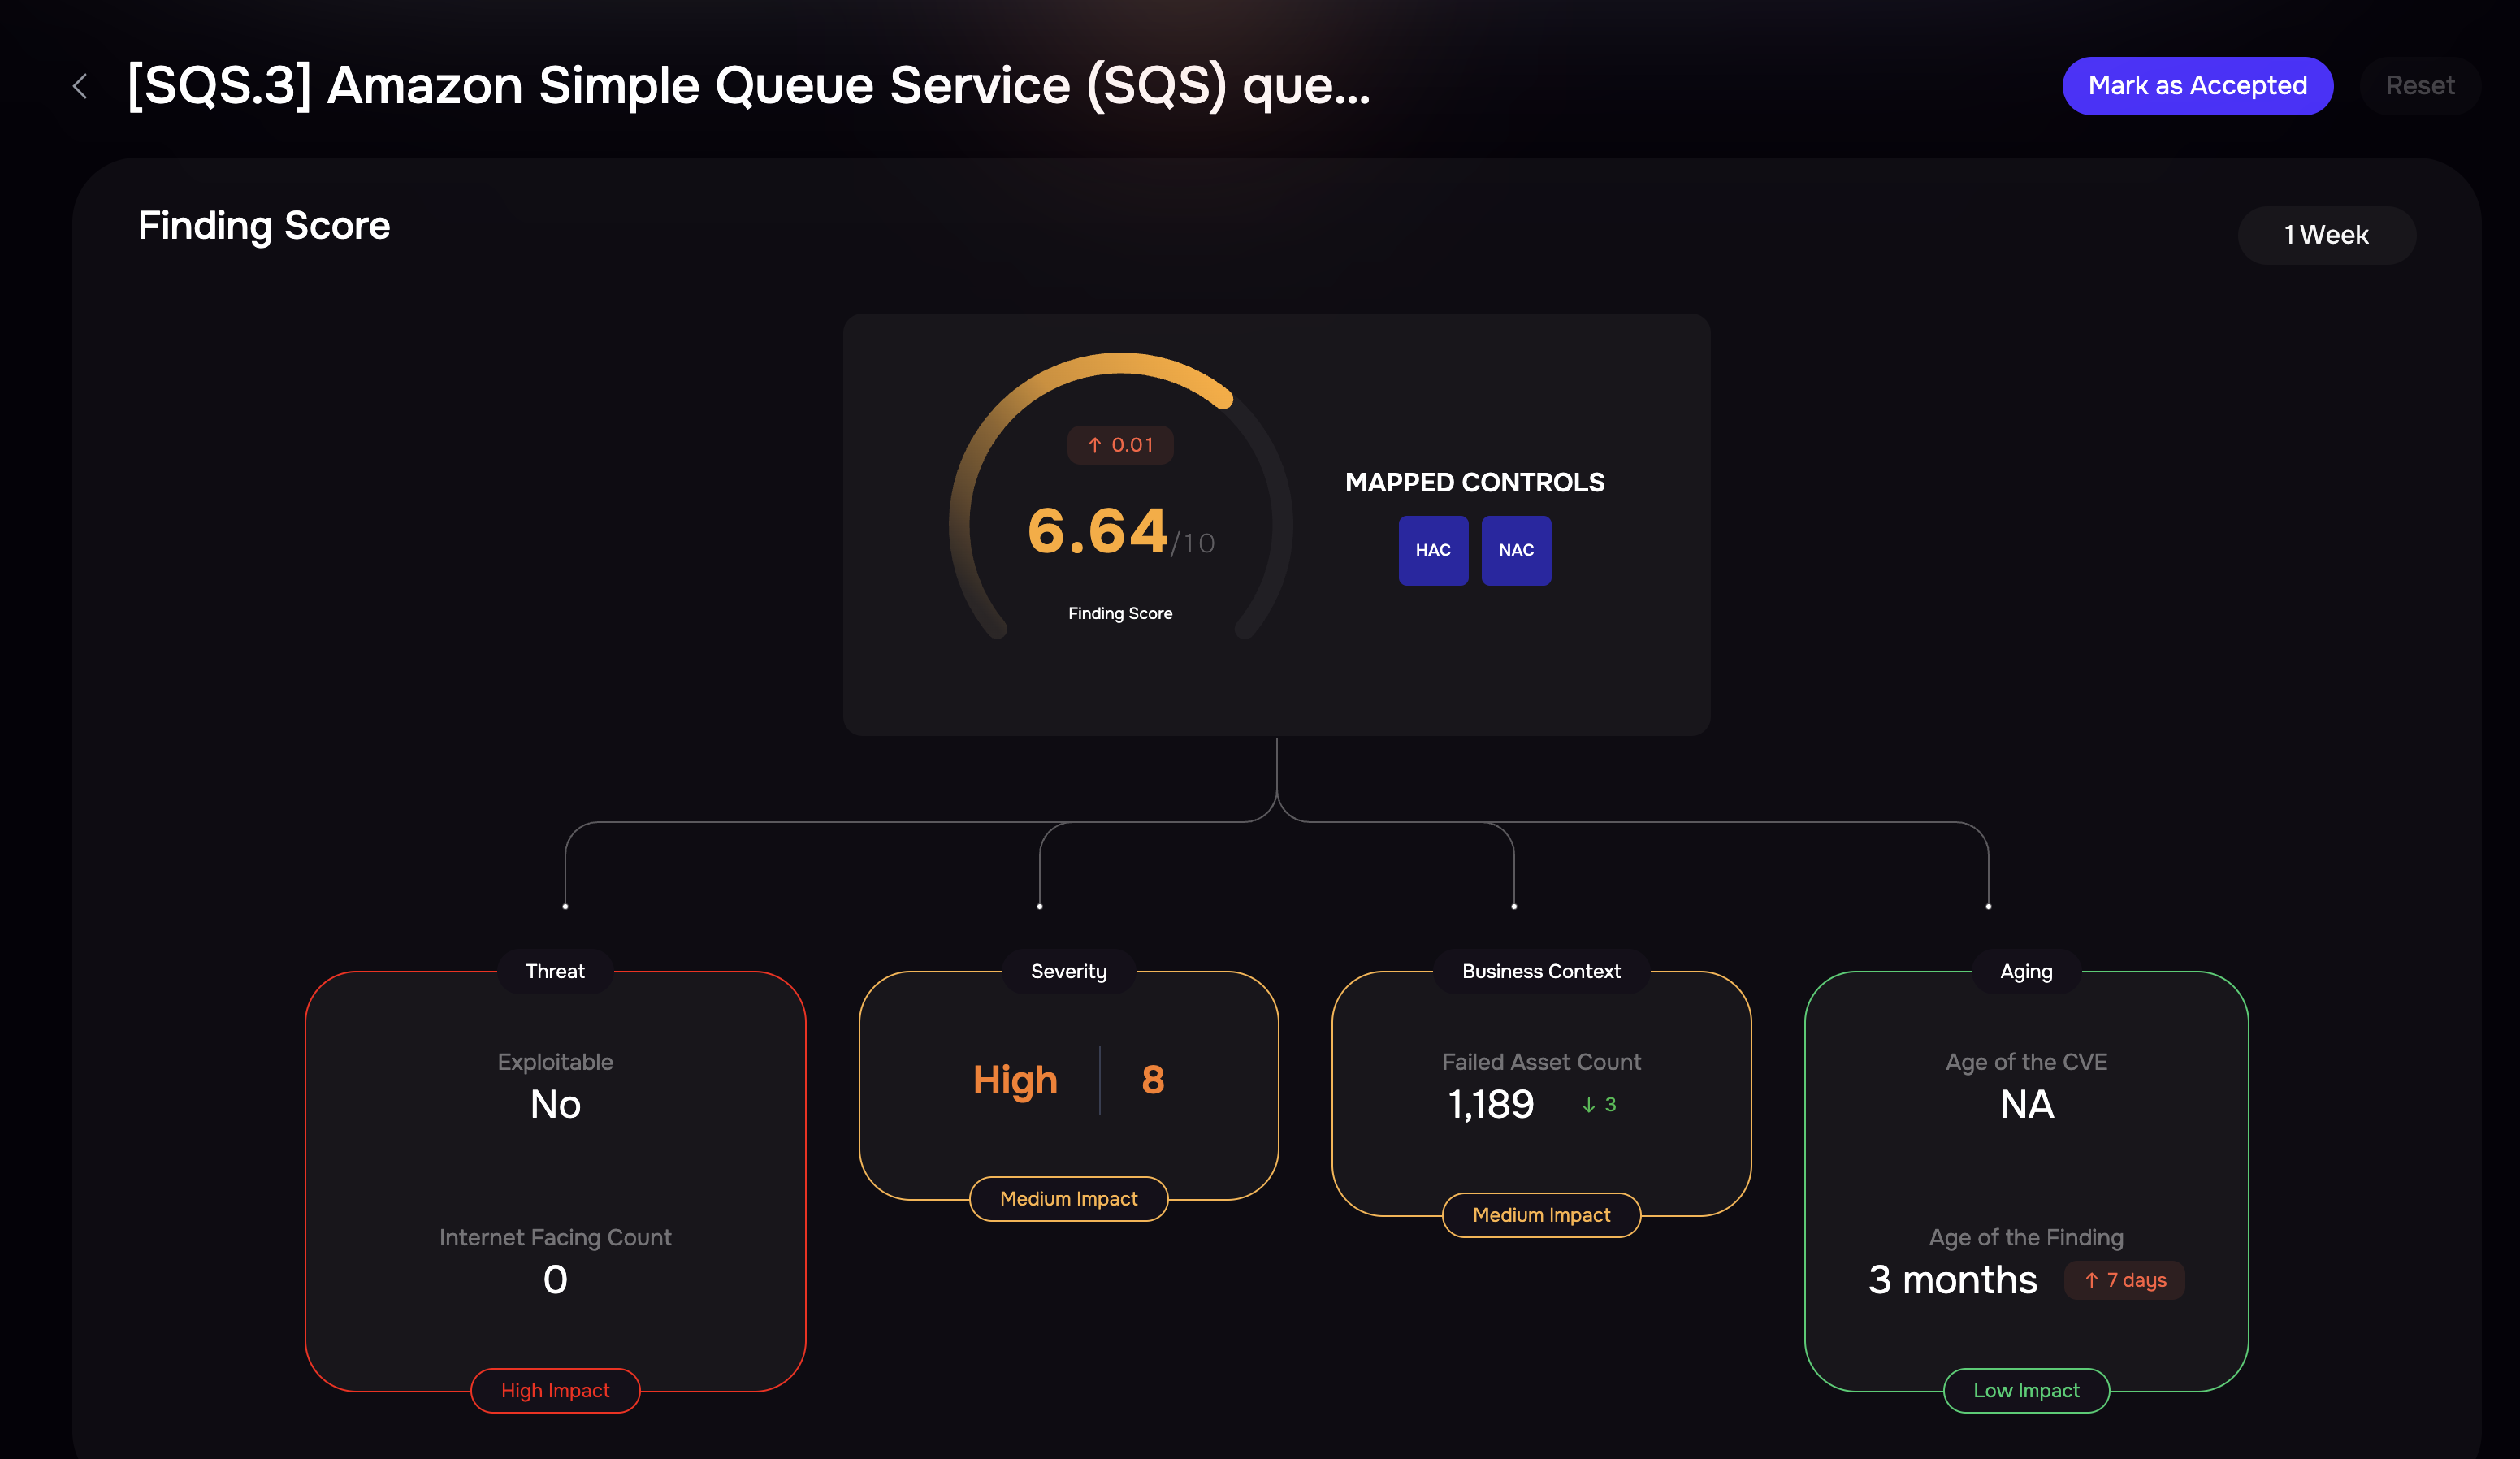Click the Age of the CVE NA value
The width and height of the screenshot is (2520, 1459).
2026,1104
